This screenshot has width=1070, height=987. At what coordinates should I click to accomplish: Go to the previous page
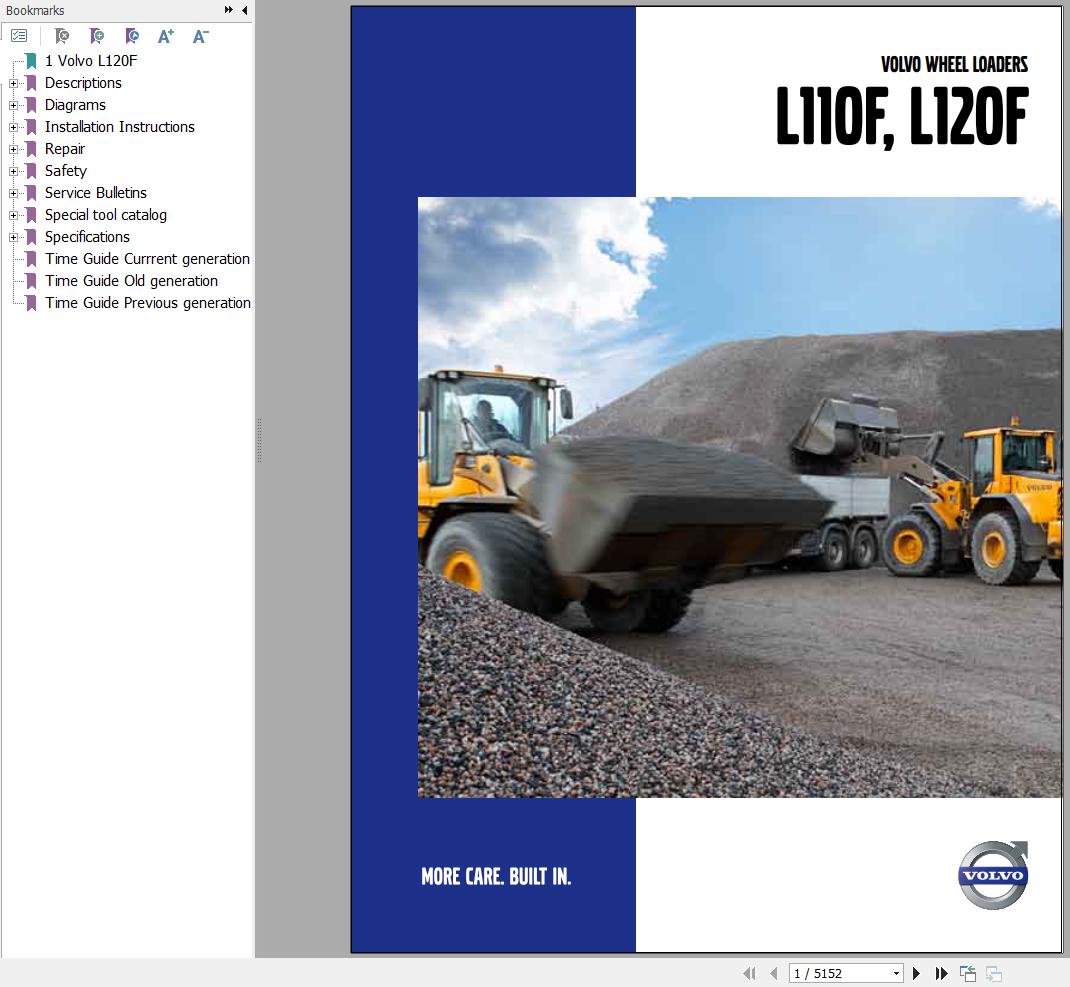(x=773, y=973)
